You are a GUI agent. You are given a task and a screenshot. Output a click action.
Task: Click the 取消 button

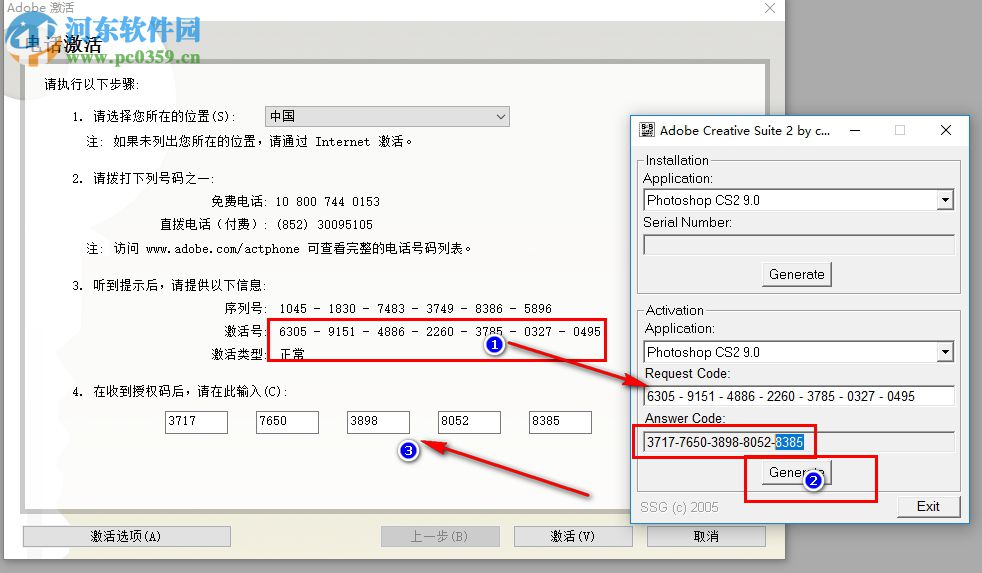click(x=706, y=537)
